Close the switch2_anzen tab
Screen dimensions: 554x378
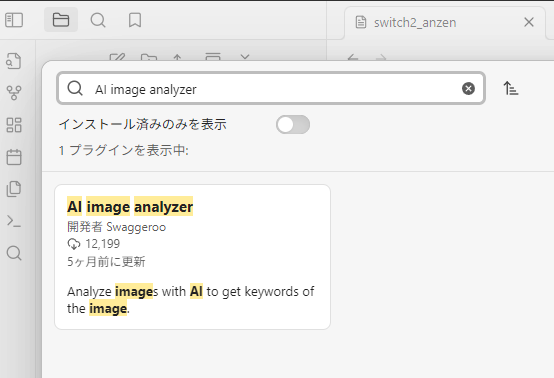pyautogui.click(x=529, y=22)
